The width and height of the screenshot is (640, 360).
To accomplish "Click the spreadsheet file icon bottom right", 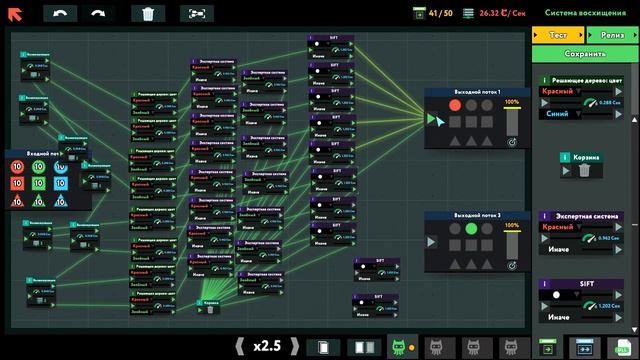I will point(622,347).
